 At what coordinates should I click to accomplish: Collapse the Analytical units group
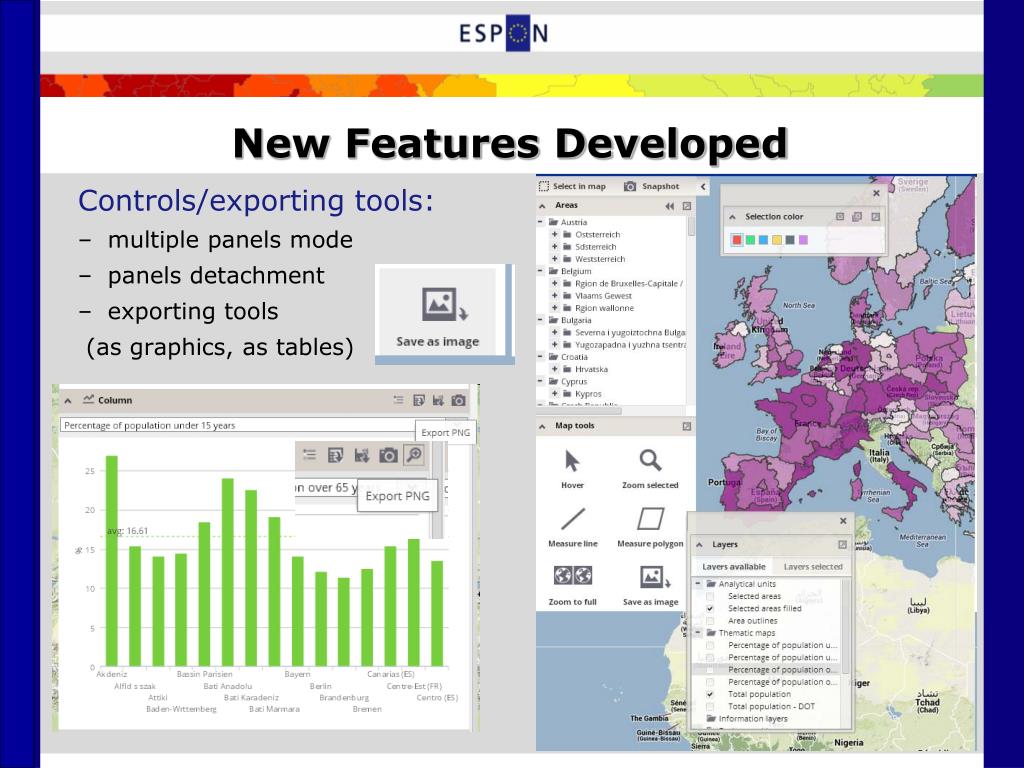coord(698,584)
